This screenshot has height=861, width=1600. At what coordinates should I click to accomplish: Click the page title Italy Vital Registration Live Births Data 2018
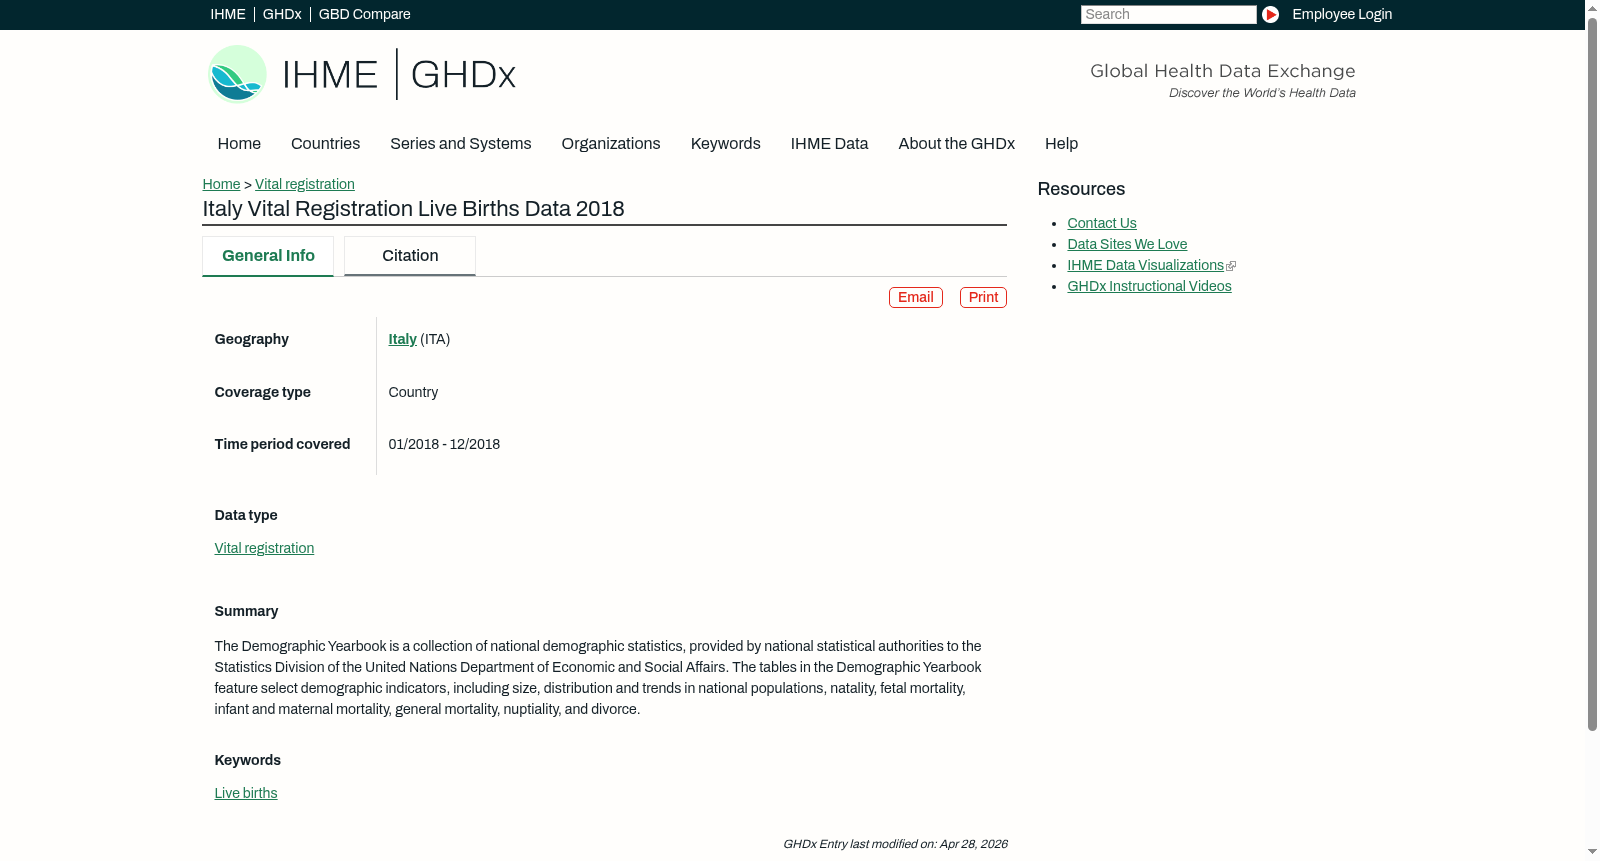[x=413, y=209]
